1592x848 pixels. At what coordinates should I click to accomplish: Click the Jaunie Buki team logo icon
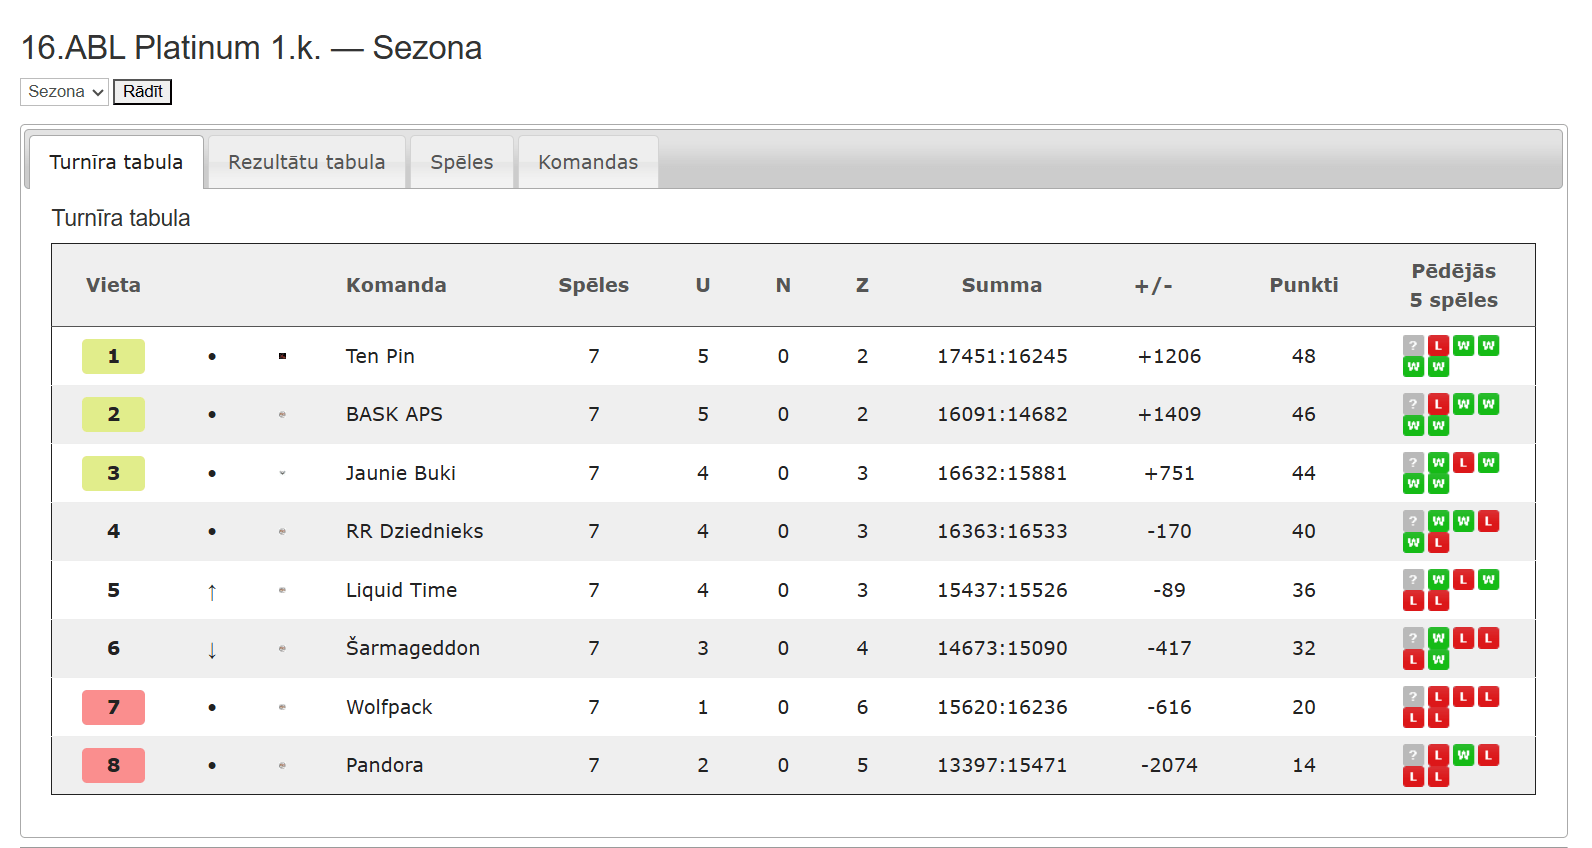pyautogui.click(x=282, y=473)
